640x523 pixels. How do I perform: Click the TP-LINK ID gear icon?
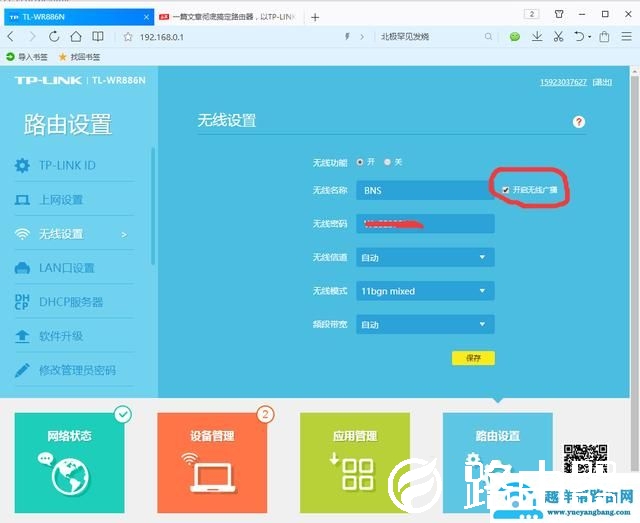(22, 165)
